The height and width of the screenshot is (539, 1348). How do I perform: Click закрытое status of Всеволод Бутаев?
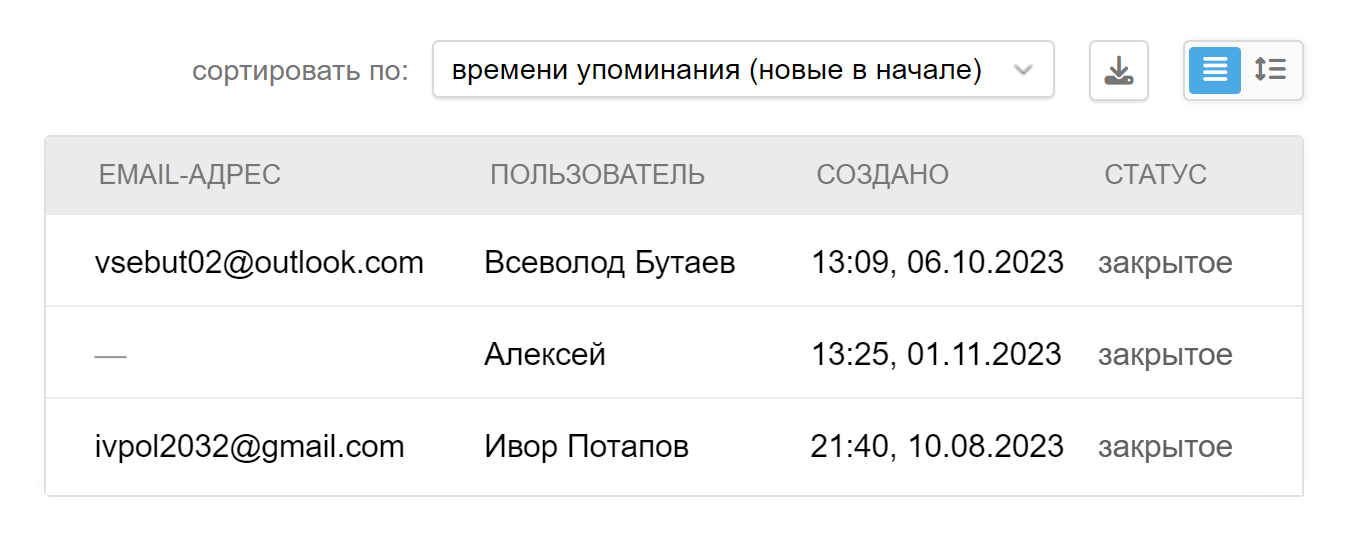coord(1165,263)
